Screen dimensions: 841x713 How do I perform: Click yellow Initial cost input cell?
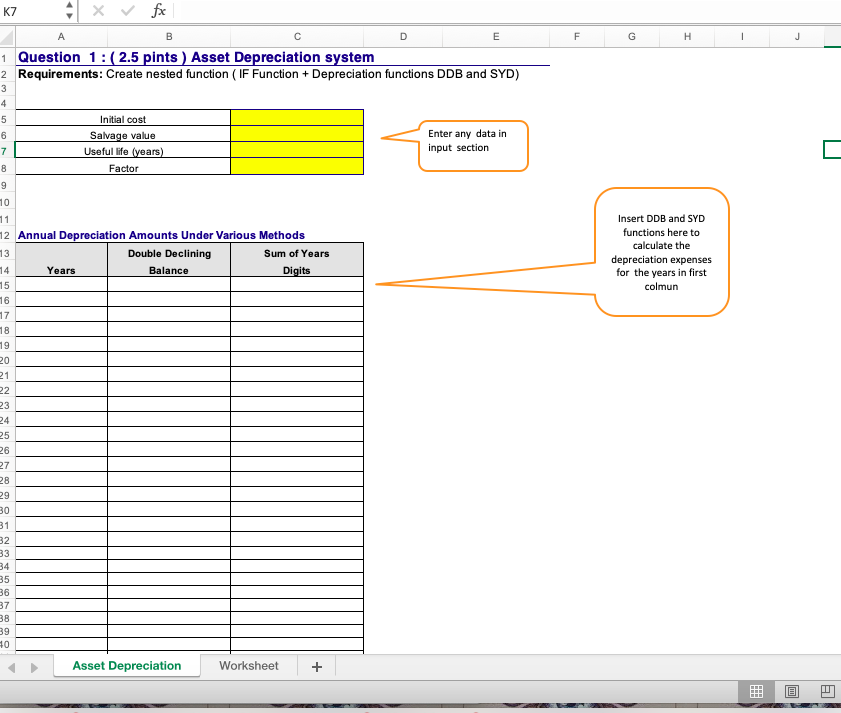coord(297,117)
